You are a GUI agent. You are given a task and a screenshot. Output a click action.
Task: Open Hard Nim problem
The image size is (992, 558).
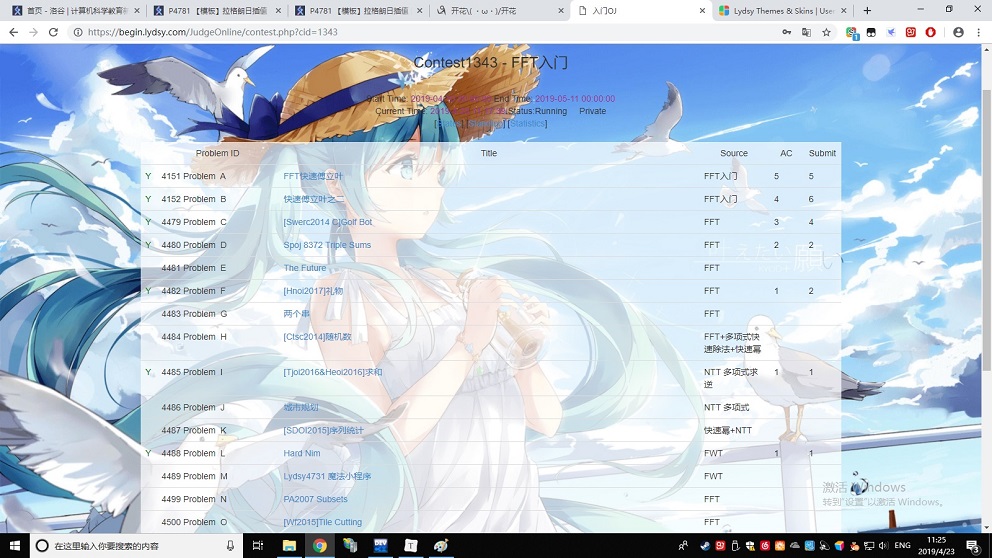[302, 453]
